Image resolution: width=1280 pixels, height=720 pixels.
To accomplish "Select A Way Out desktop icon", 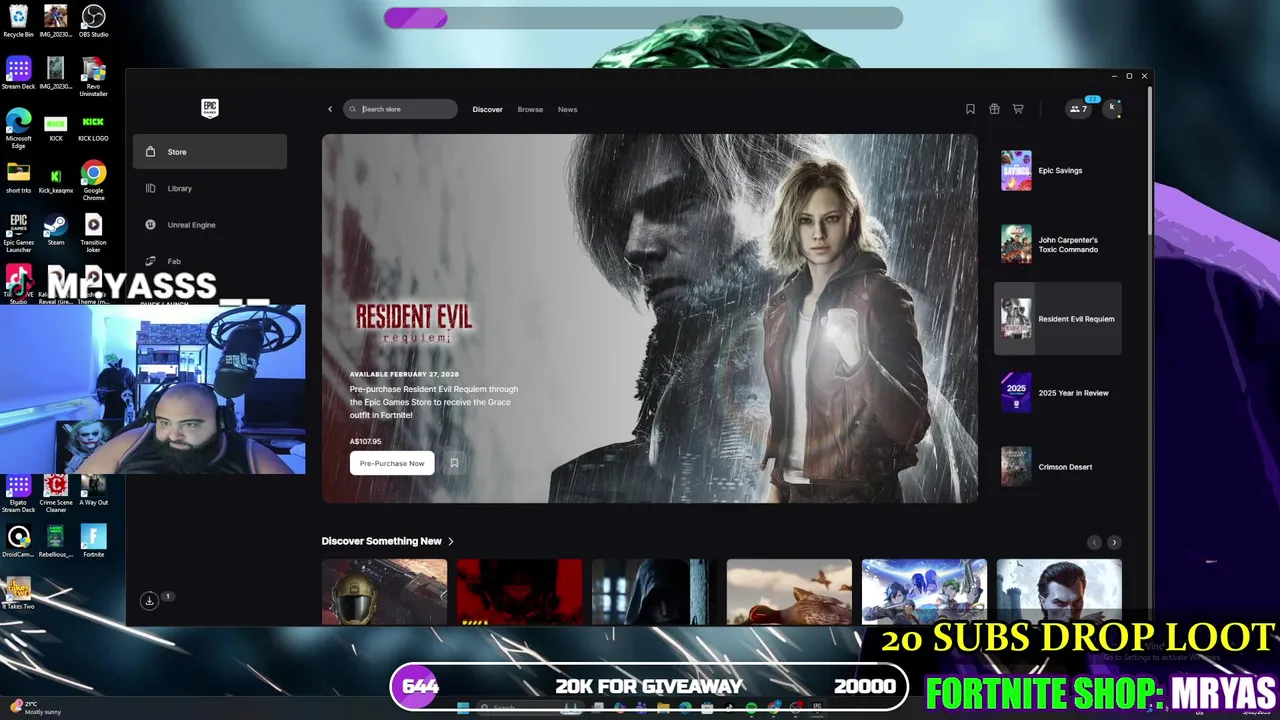I will (93, 490).
